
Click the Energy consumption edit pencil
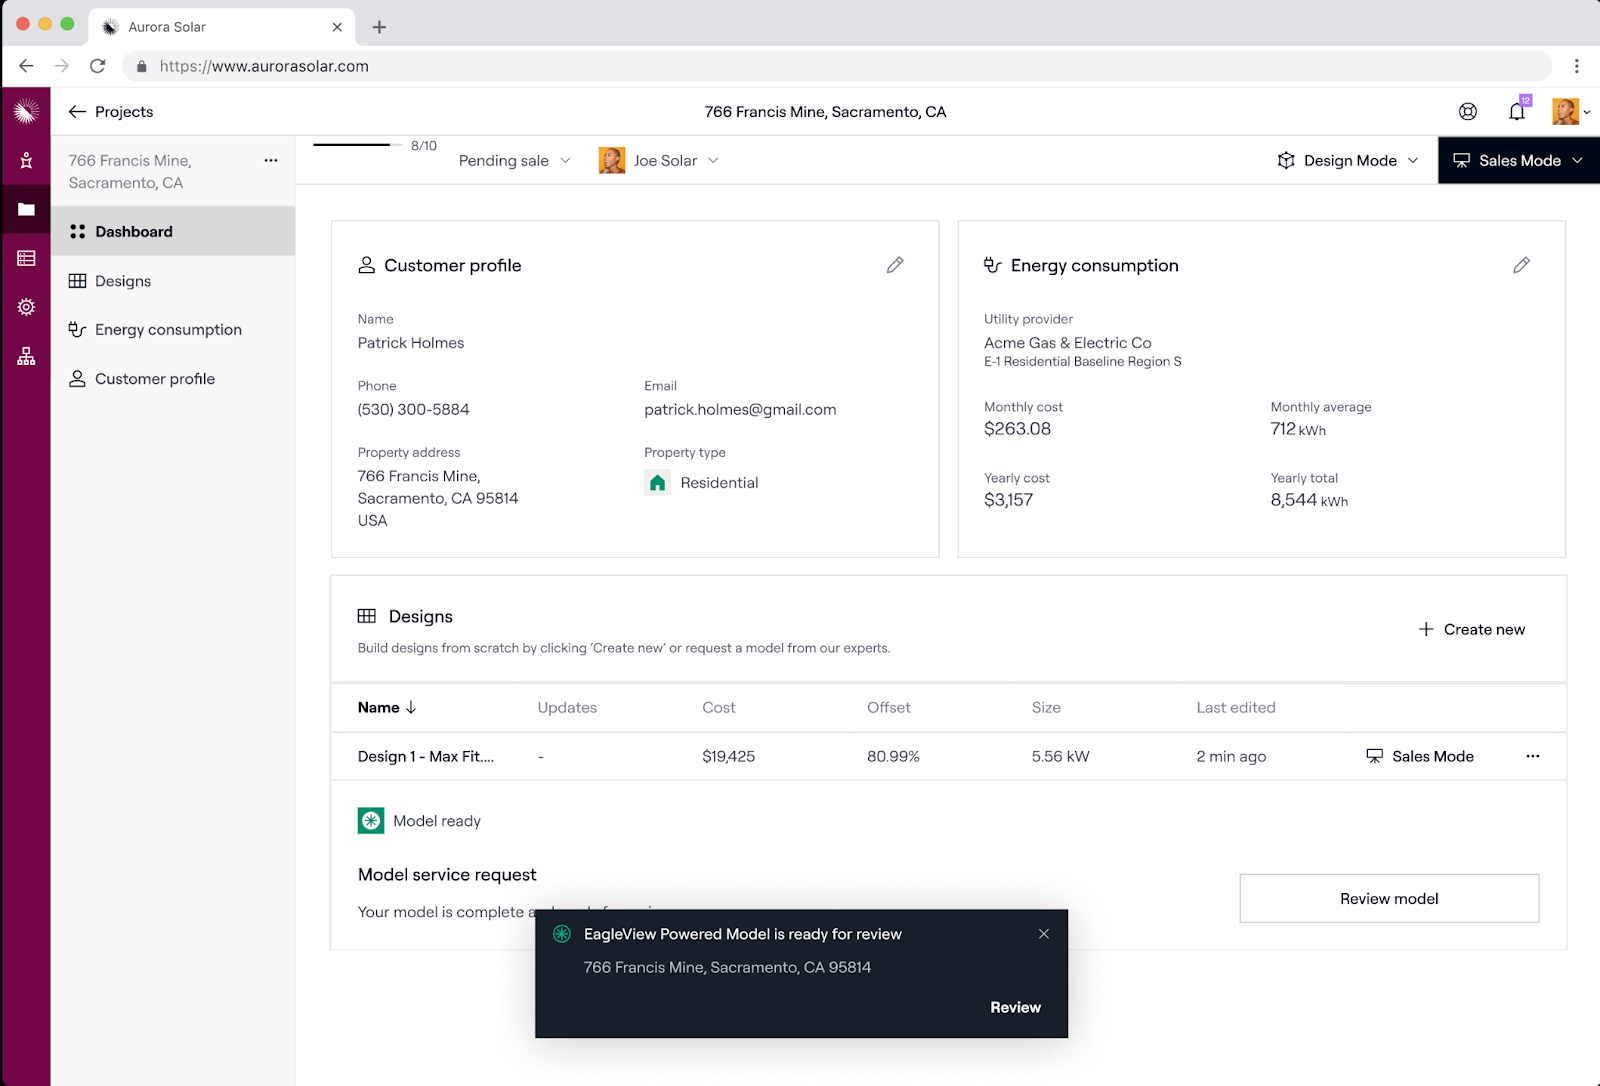pyautogui.click(x=1521, y=265)
